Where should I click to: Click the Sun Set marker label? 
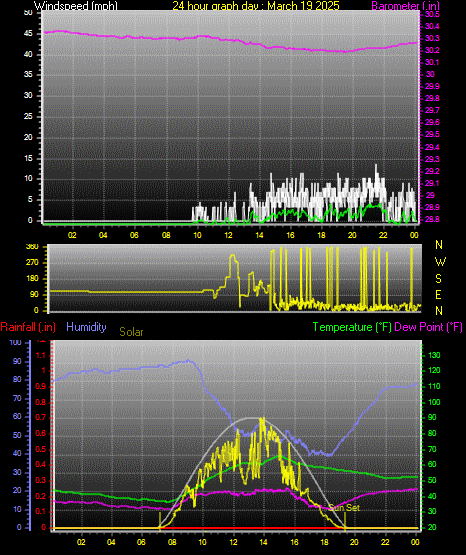coord(344,508)
